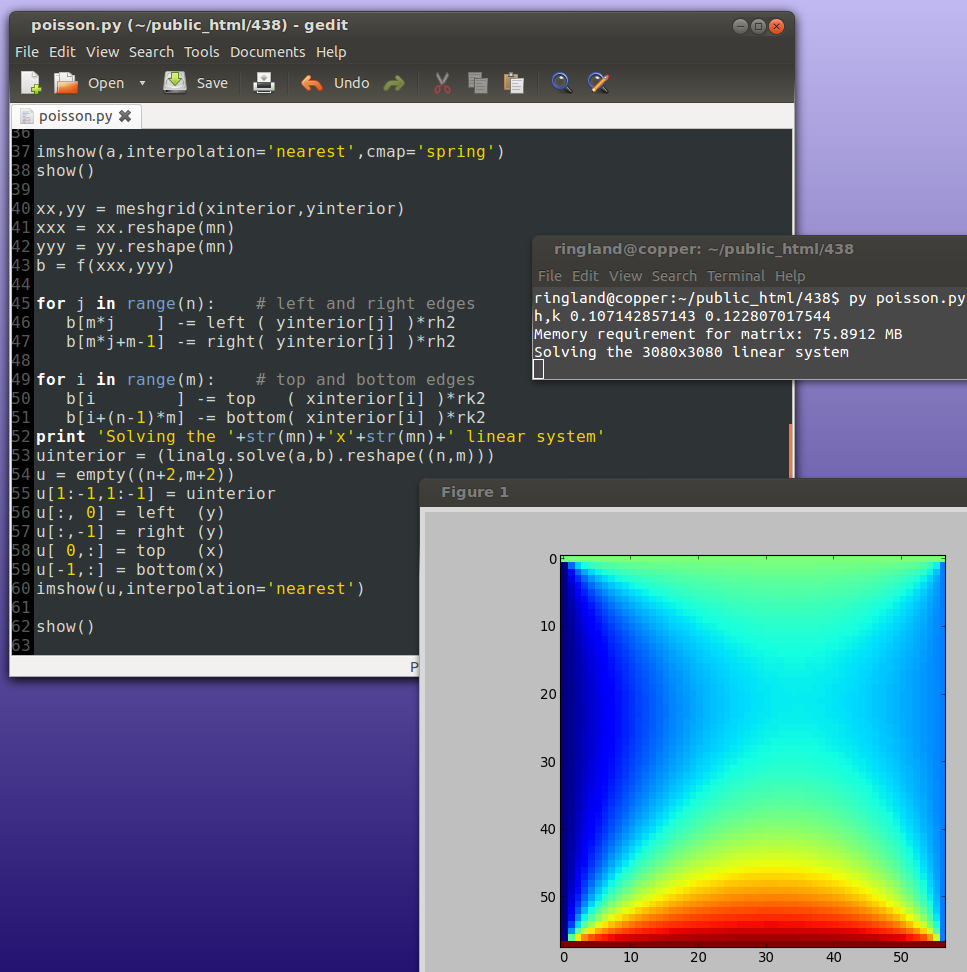967x972 pixels.
Task: Expand the Open recent files dropdown arrow
Action: pyautogui.click(x=142, y=83)
